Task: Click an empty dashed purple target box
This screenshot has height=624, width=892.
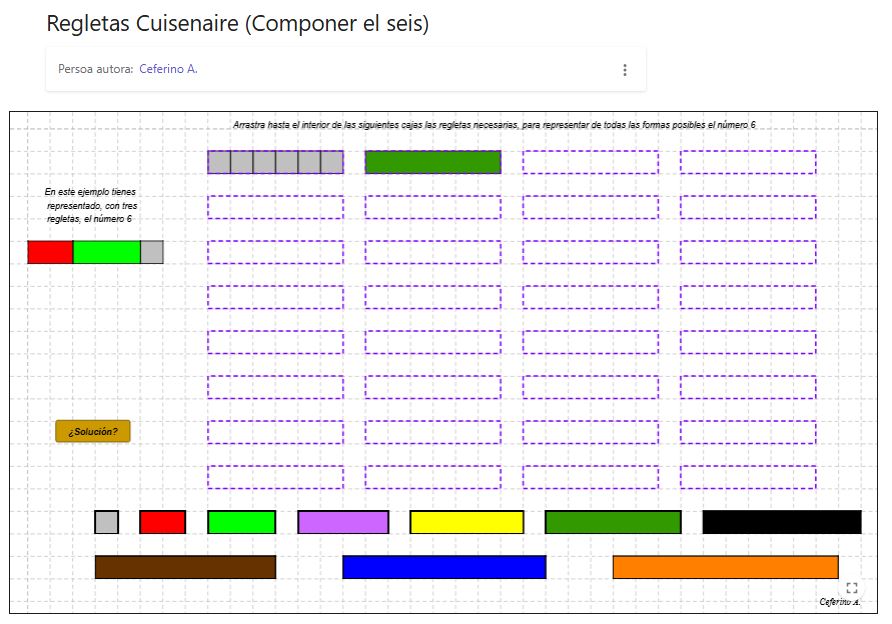Action: pos(275,208)
